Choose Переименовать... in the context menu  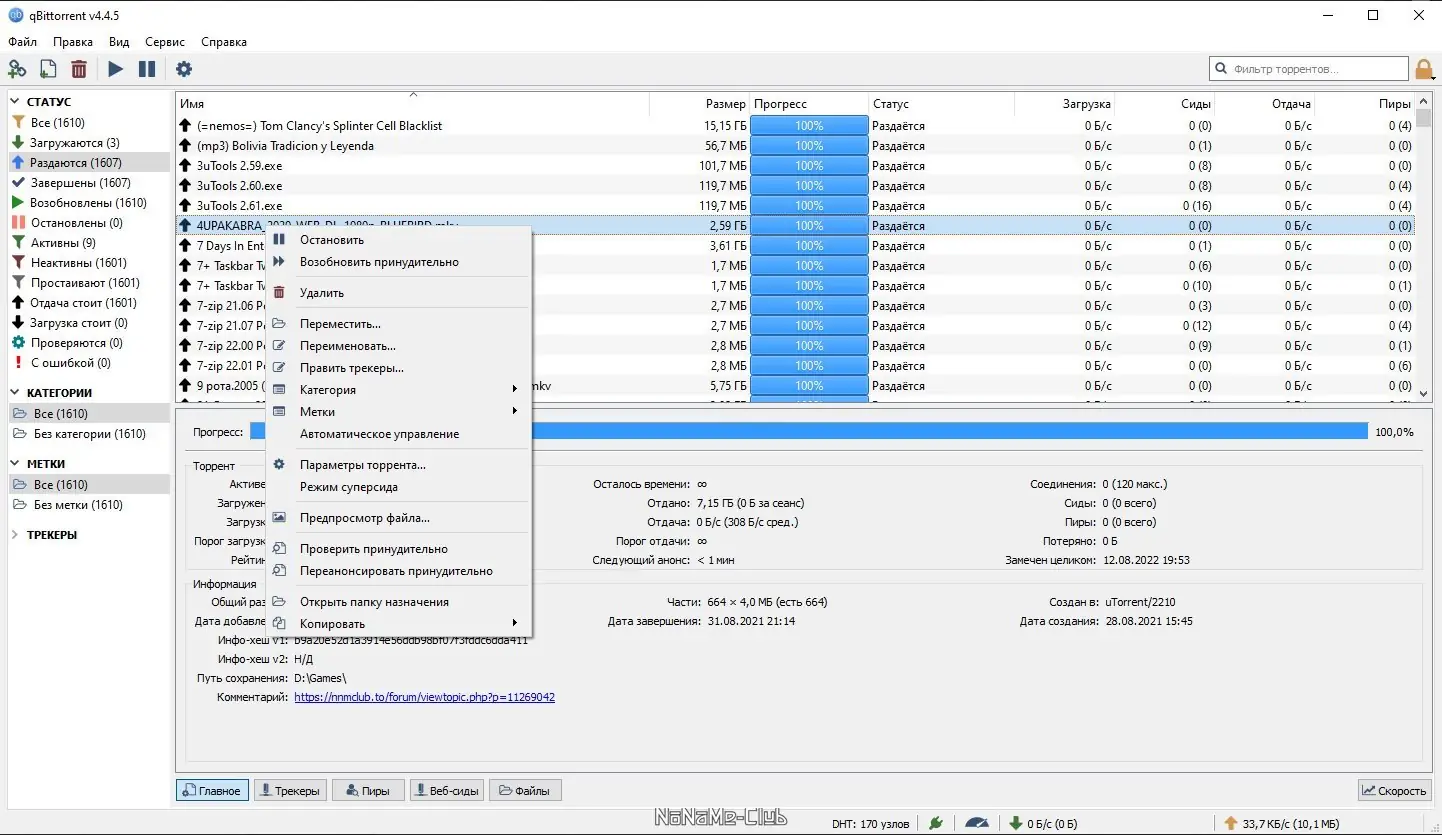[x=398, y=346]
